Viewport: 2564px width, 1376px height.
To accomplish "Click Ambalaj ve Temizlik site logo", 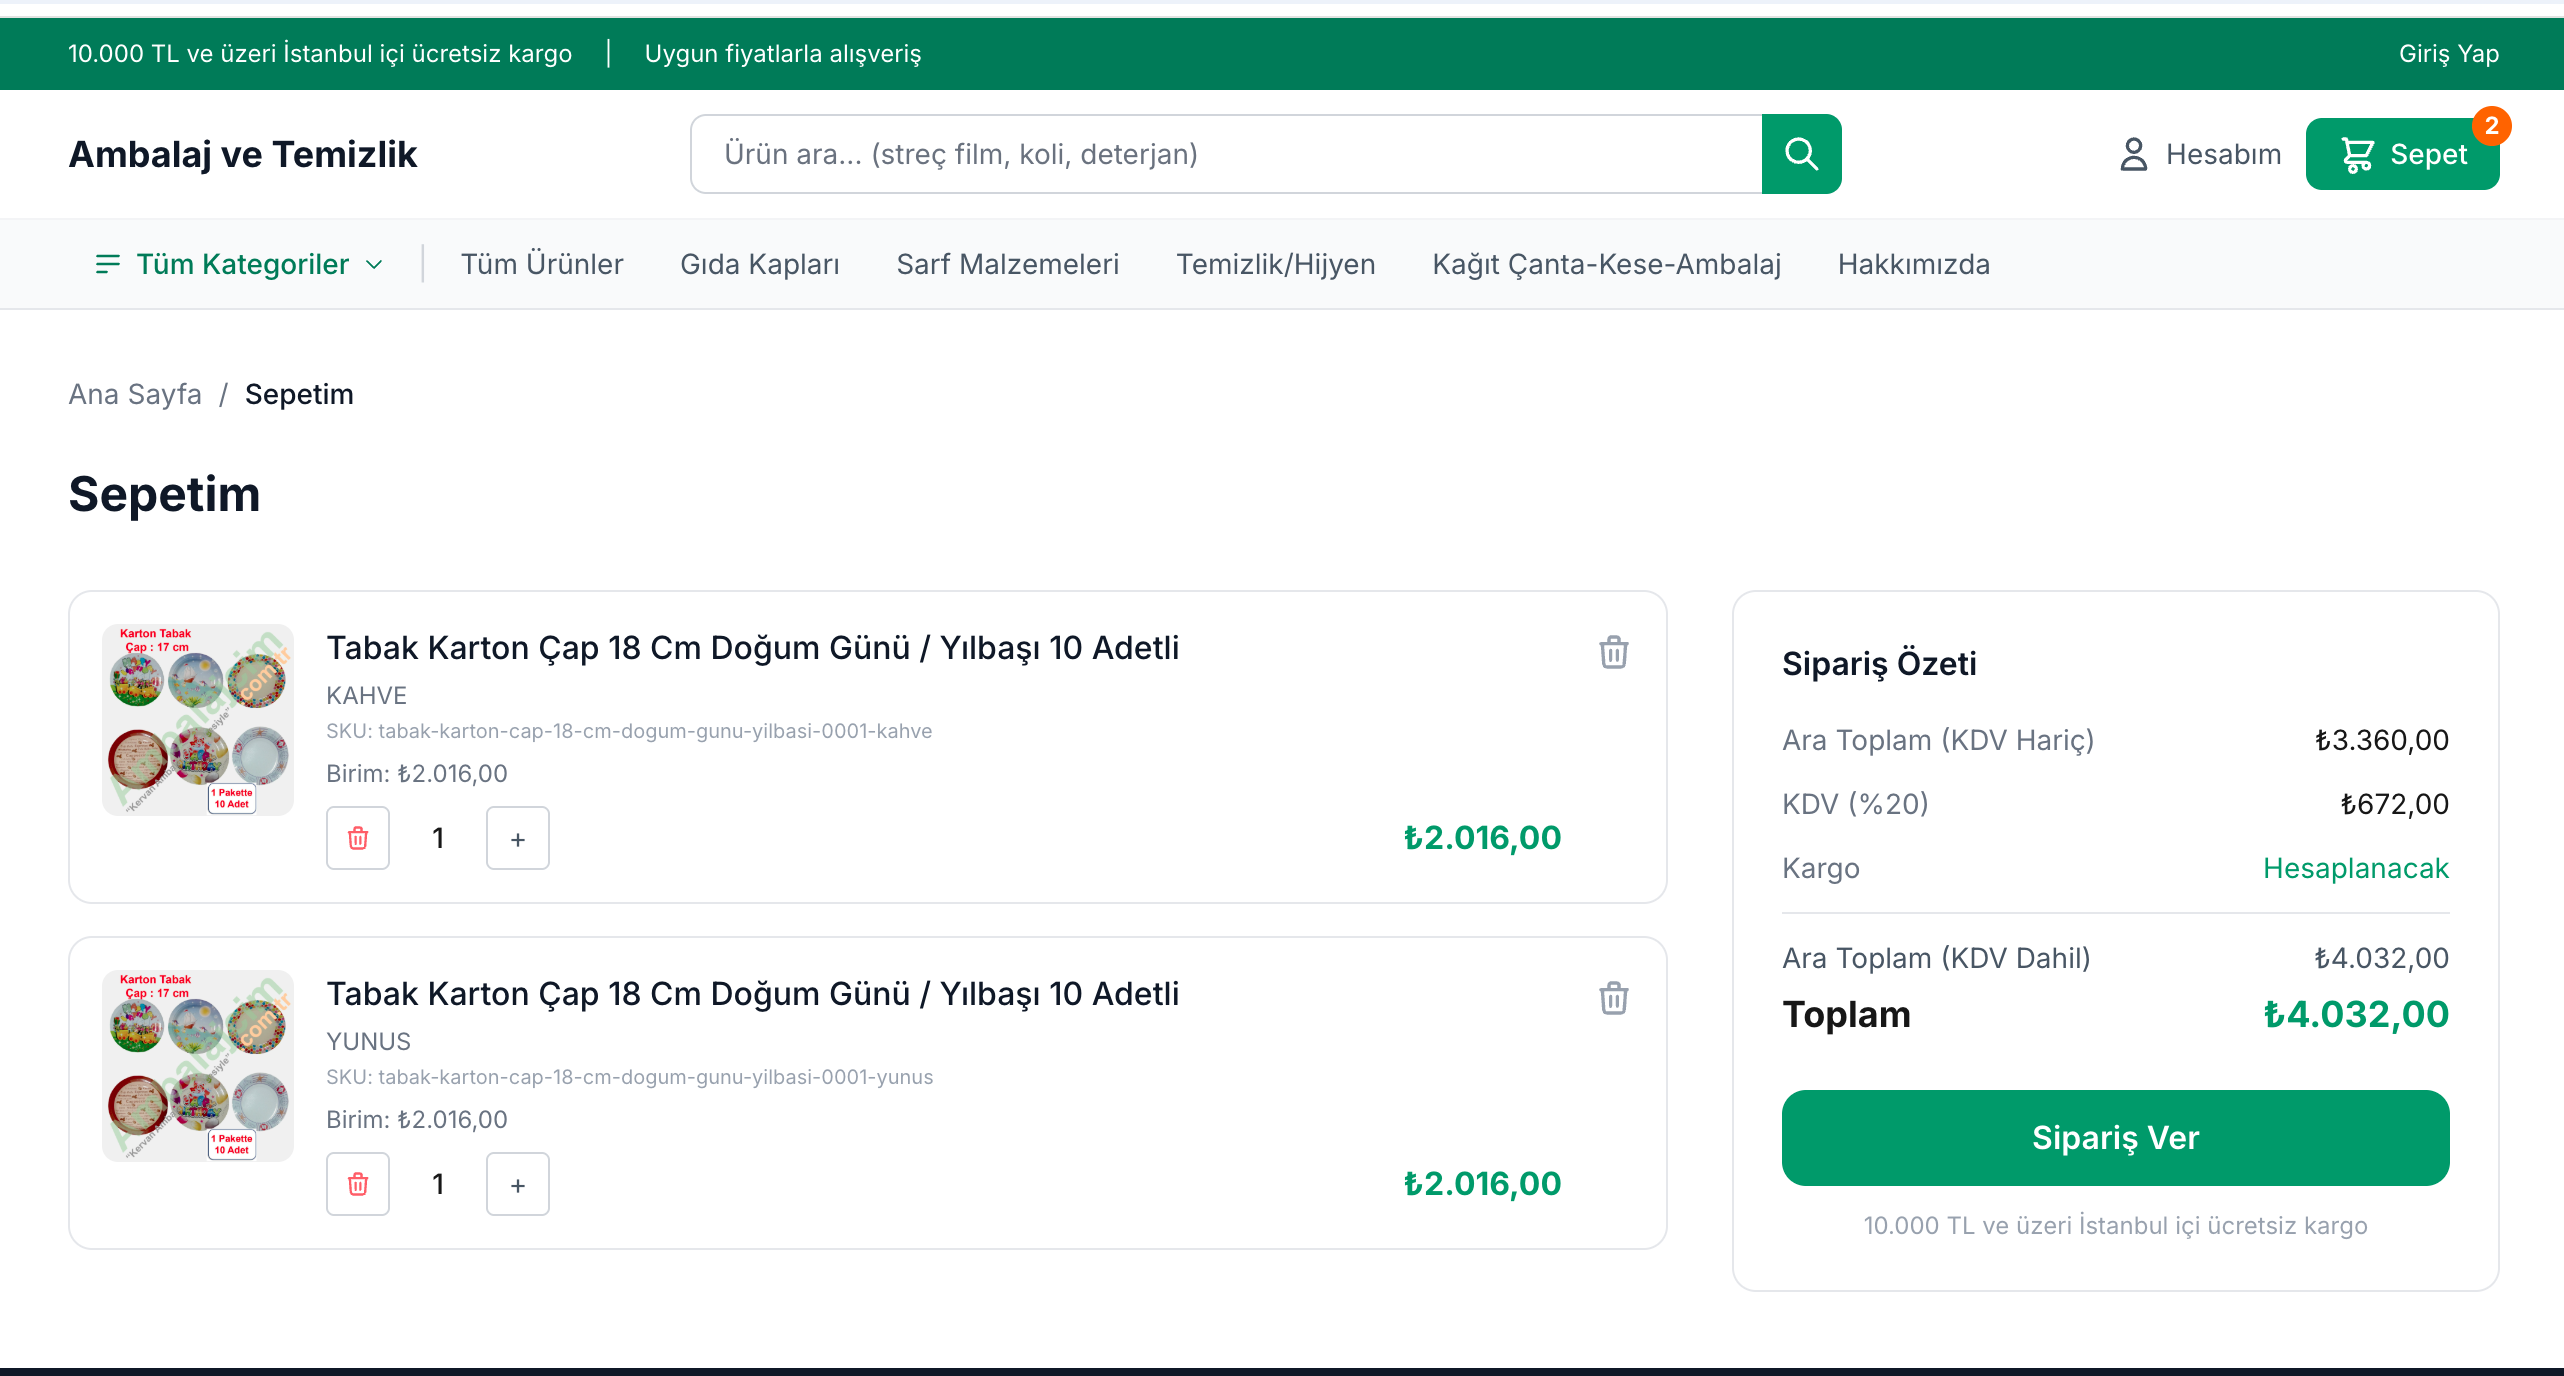I will (243, 154).
